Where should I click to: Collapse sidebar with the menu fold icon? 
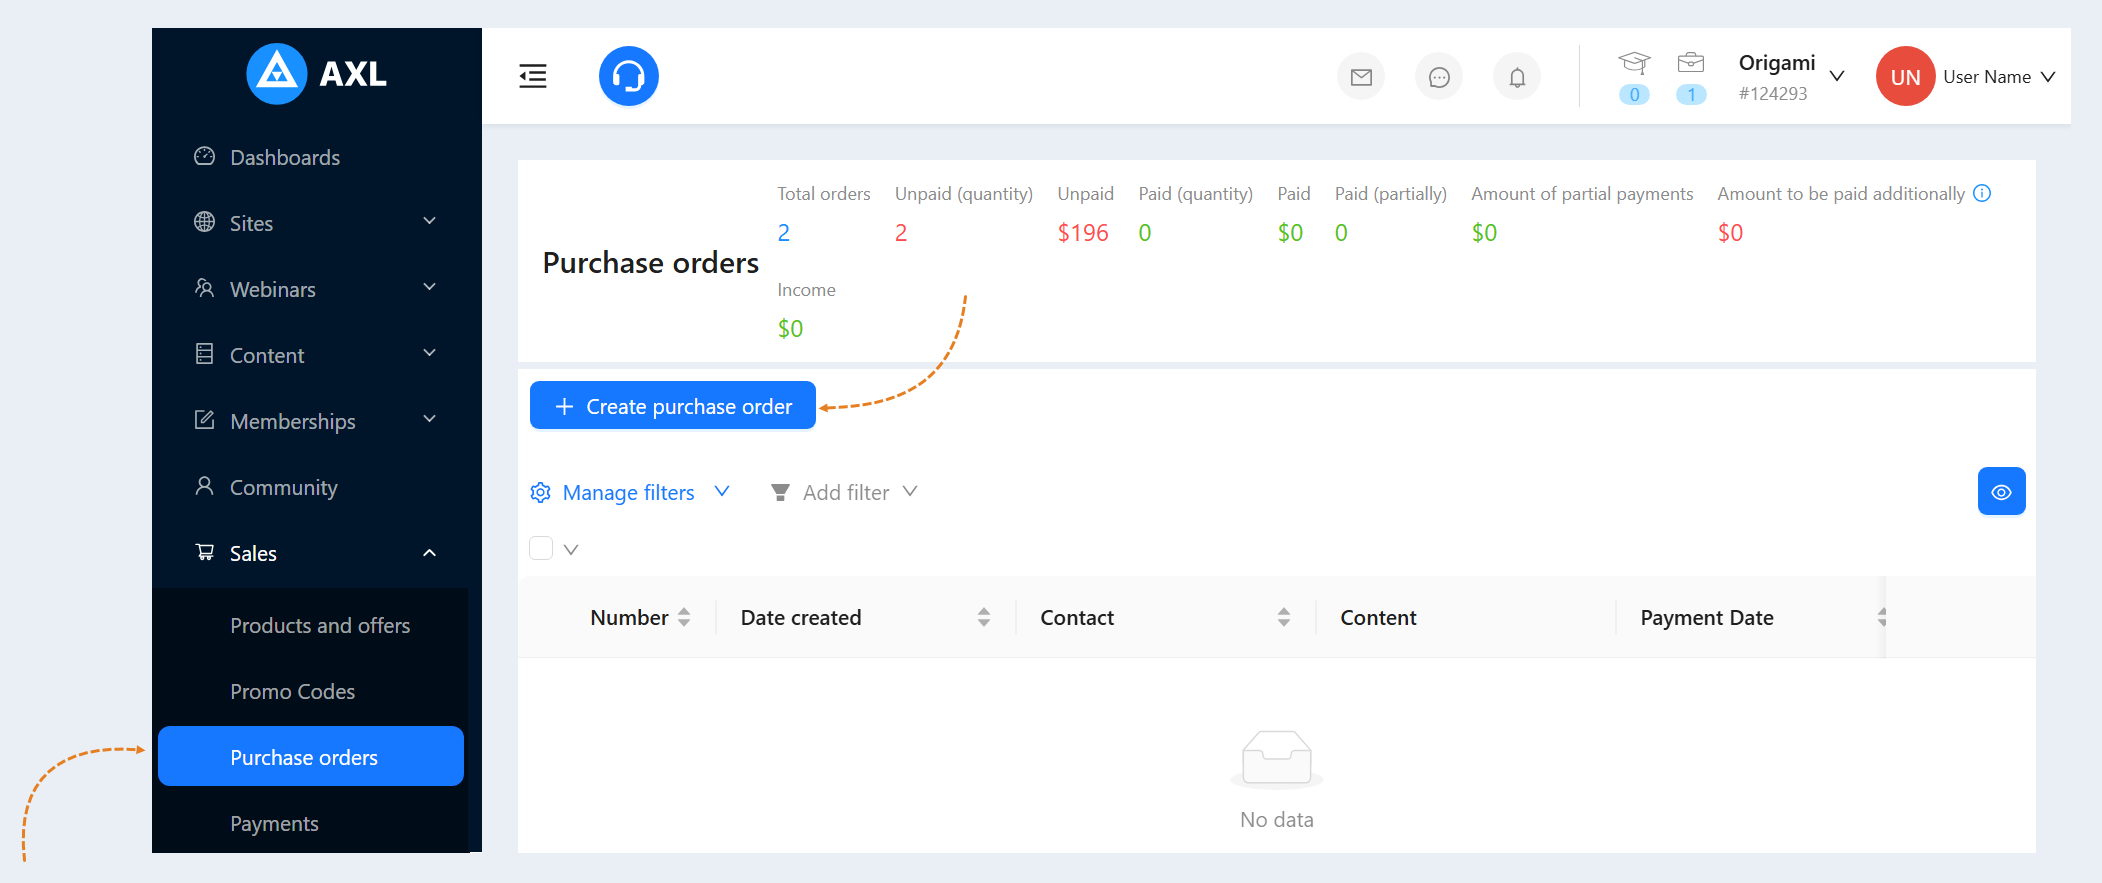(533, 76)
